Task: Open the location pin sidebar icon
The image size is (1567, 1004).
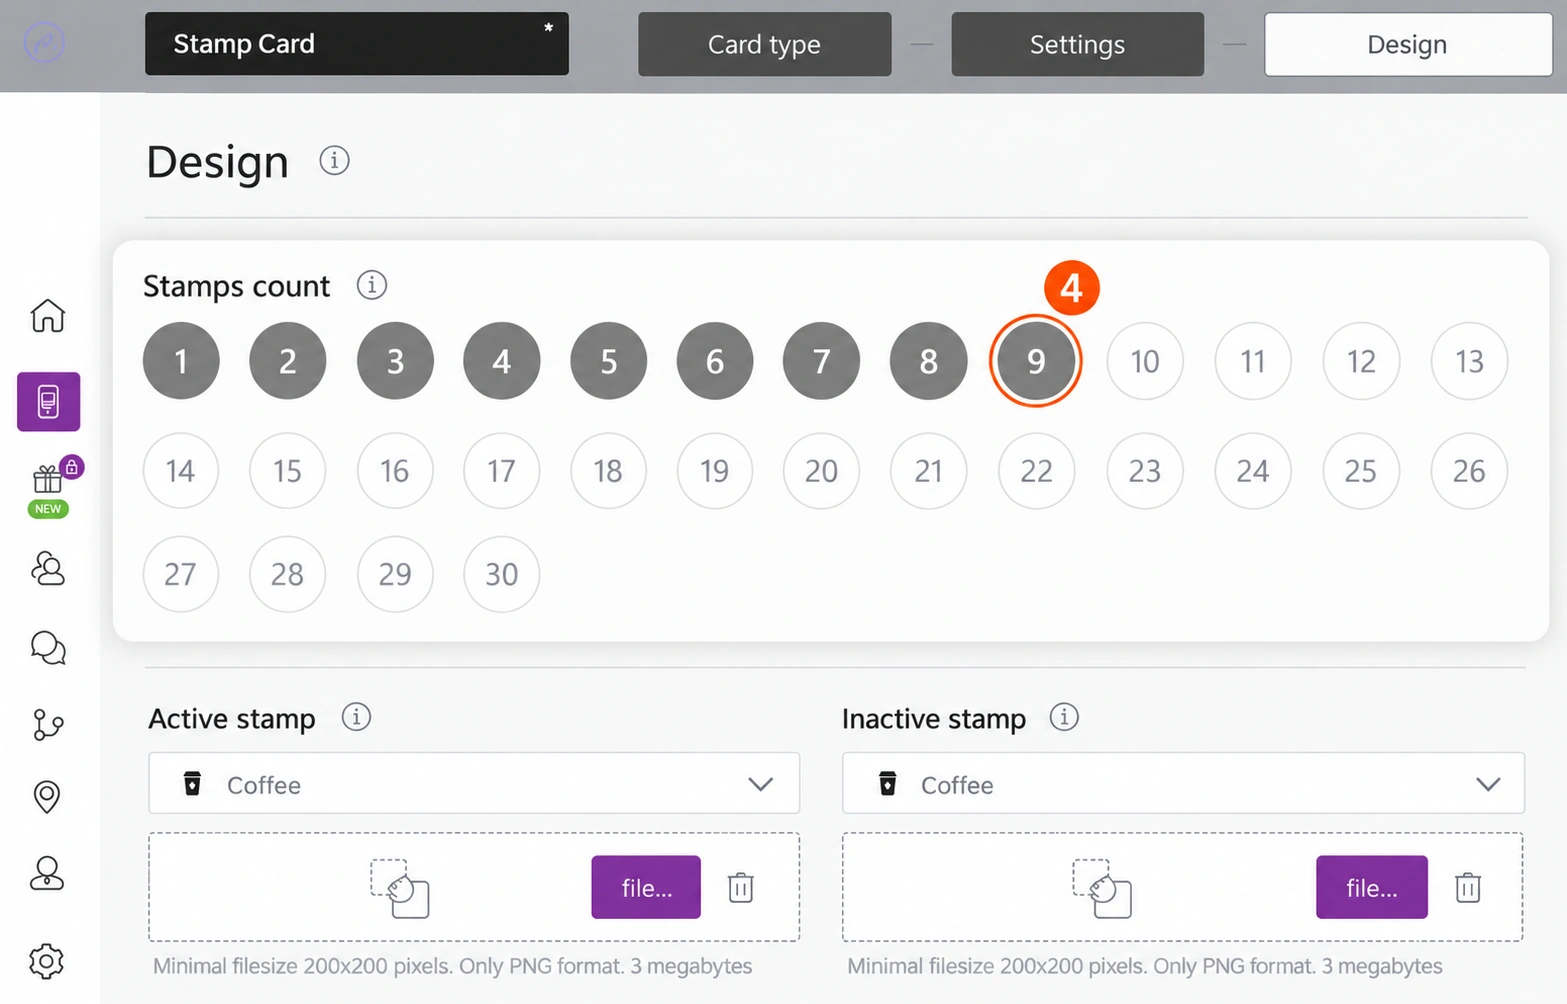Action: [x=47, y=797]
